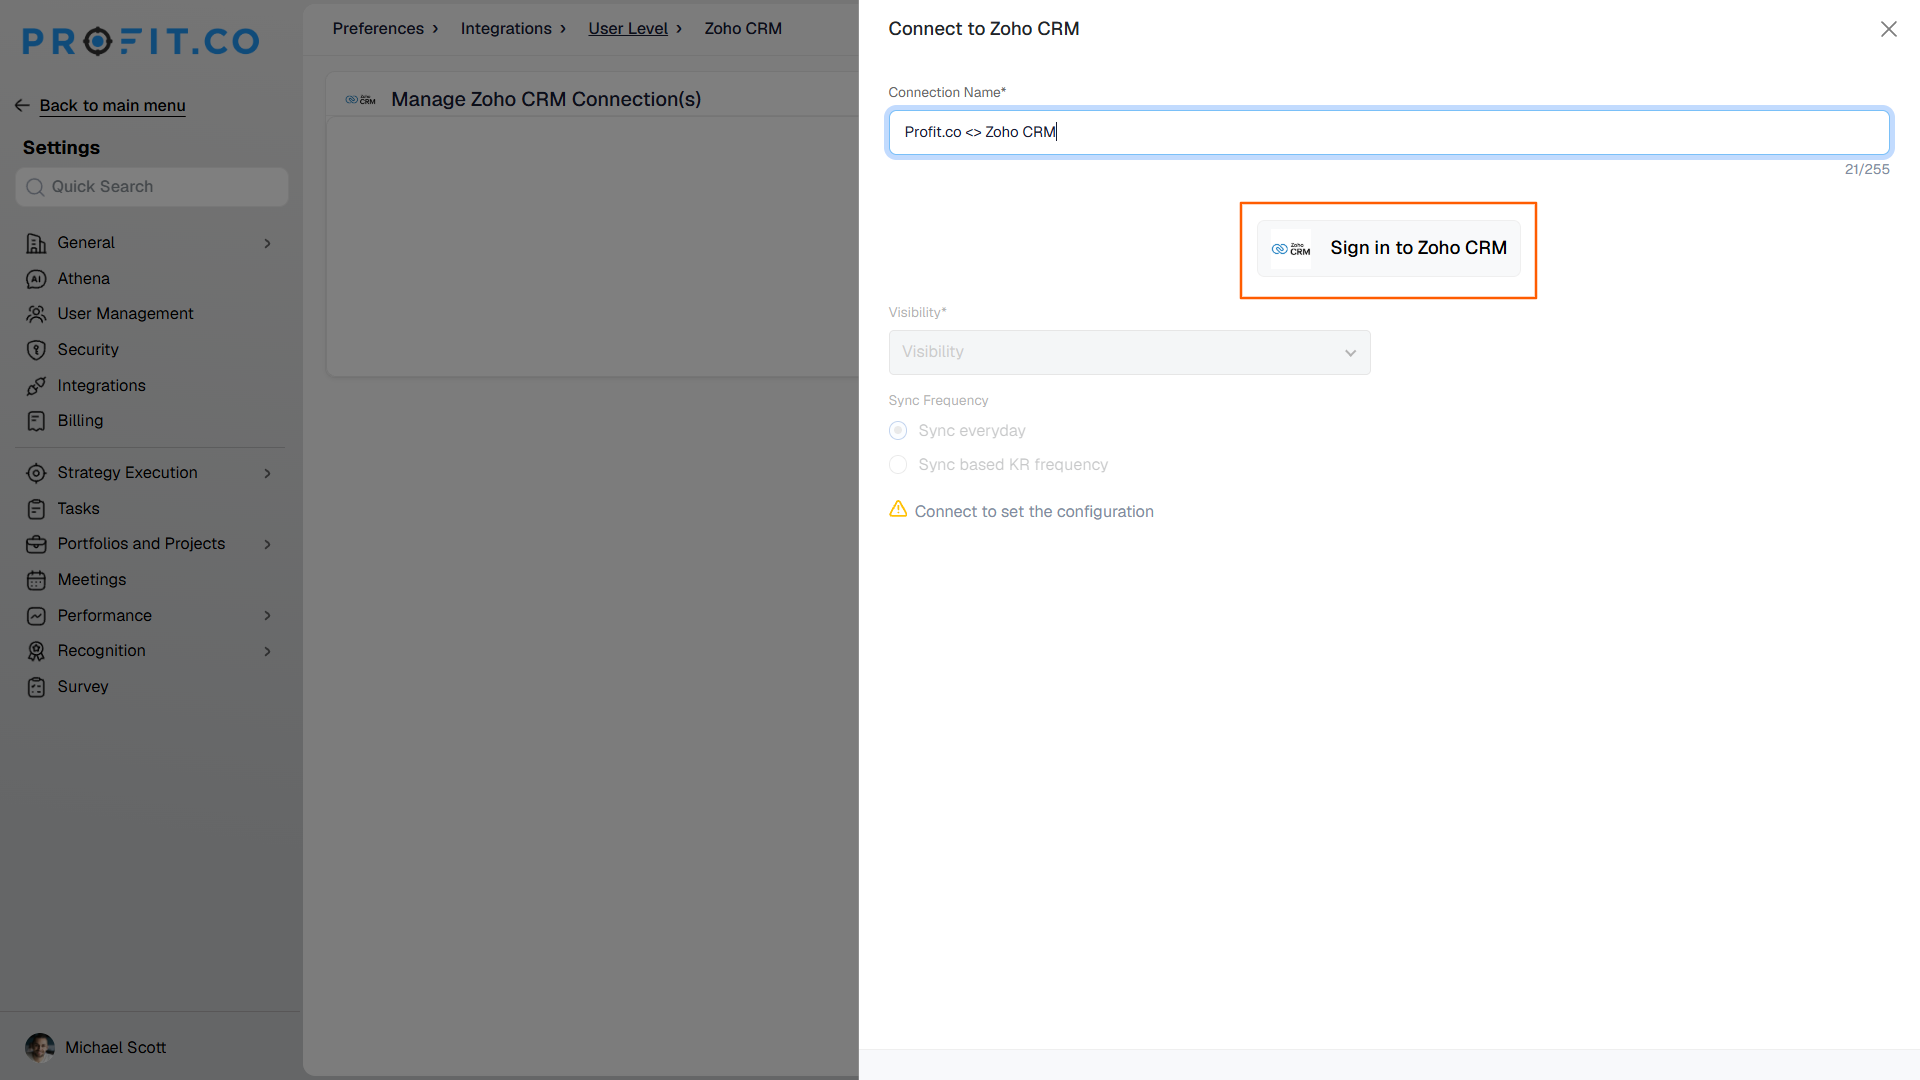Click the Strategy Execution target icon
The height and width of the screenshot is (1080, 1920).
(x=36, y=473)
